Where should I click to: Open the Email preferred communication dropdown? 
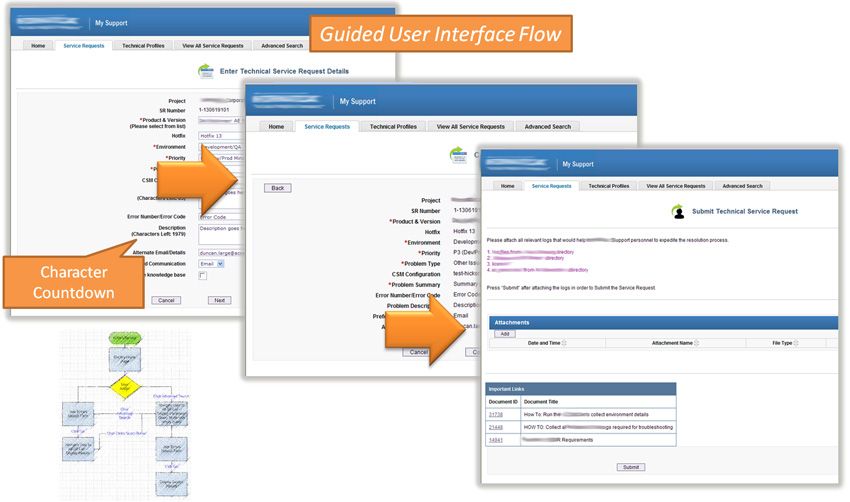(x=211, y=264)
